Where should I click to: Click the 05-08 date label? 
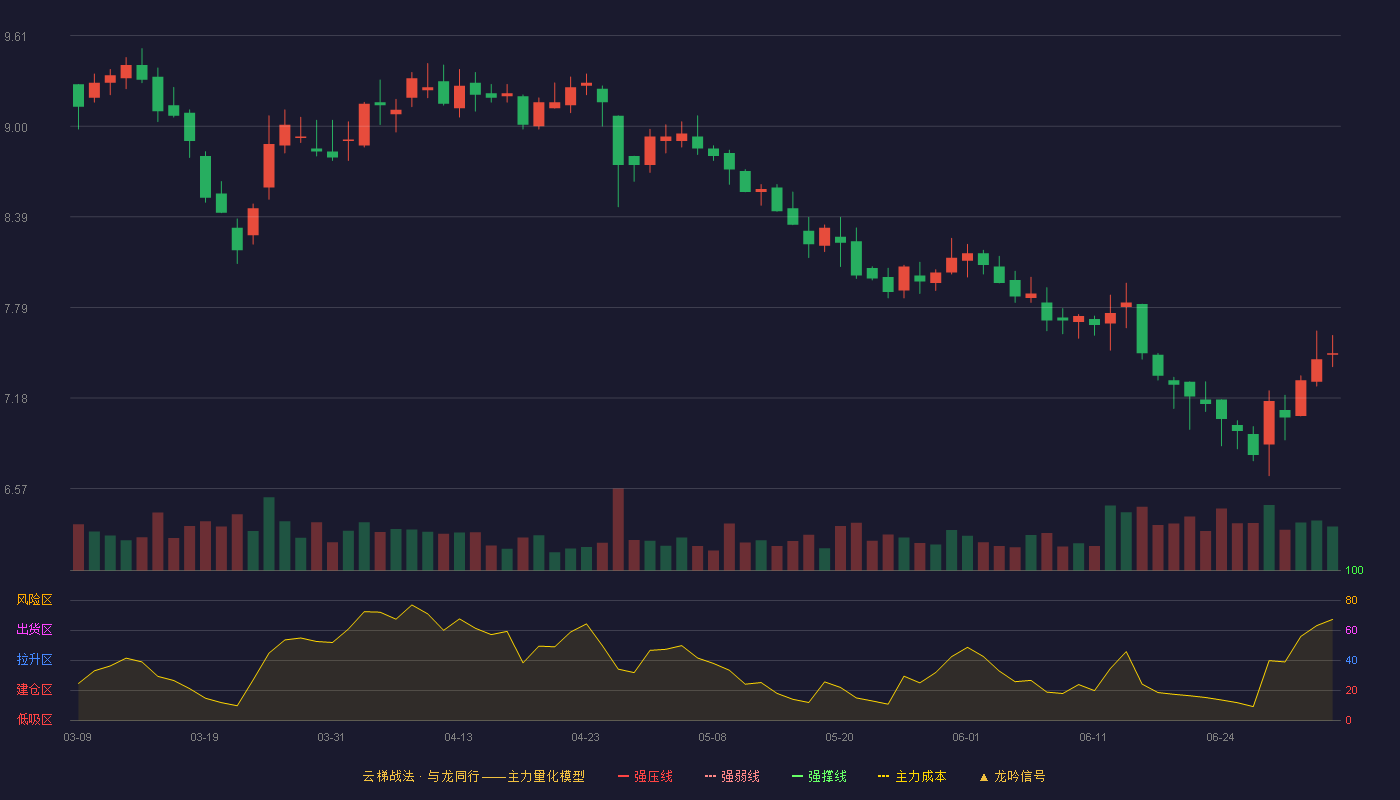tap(712, 737)
